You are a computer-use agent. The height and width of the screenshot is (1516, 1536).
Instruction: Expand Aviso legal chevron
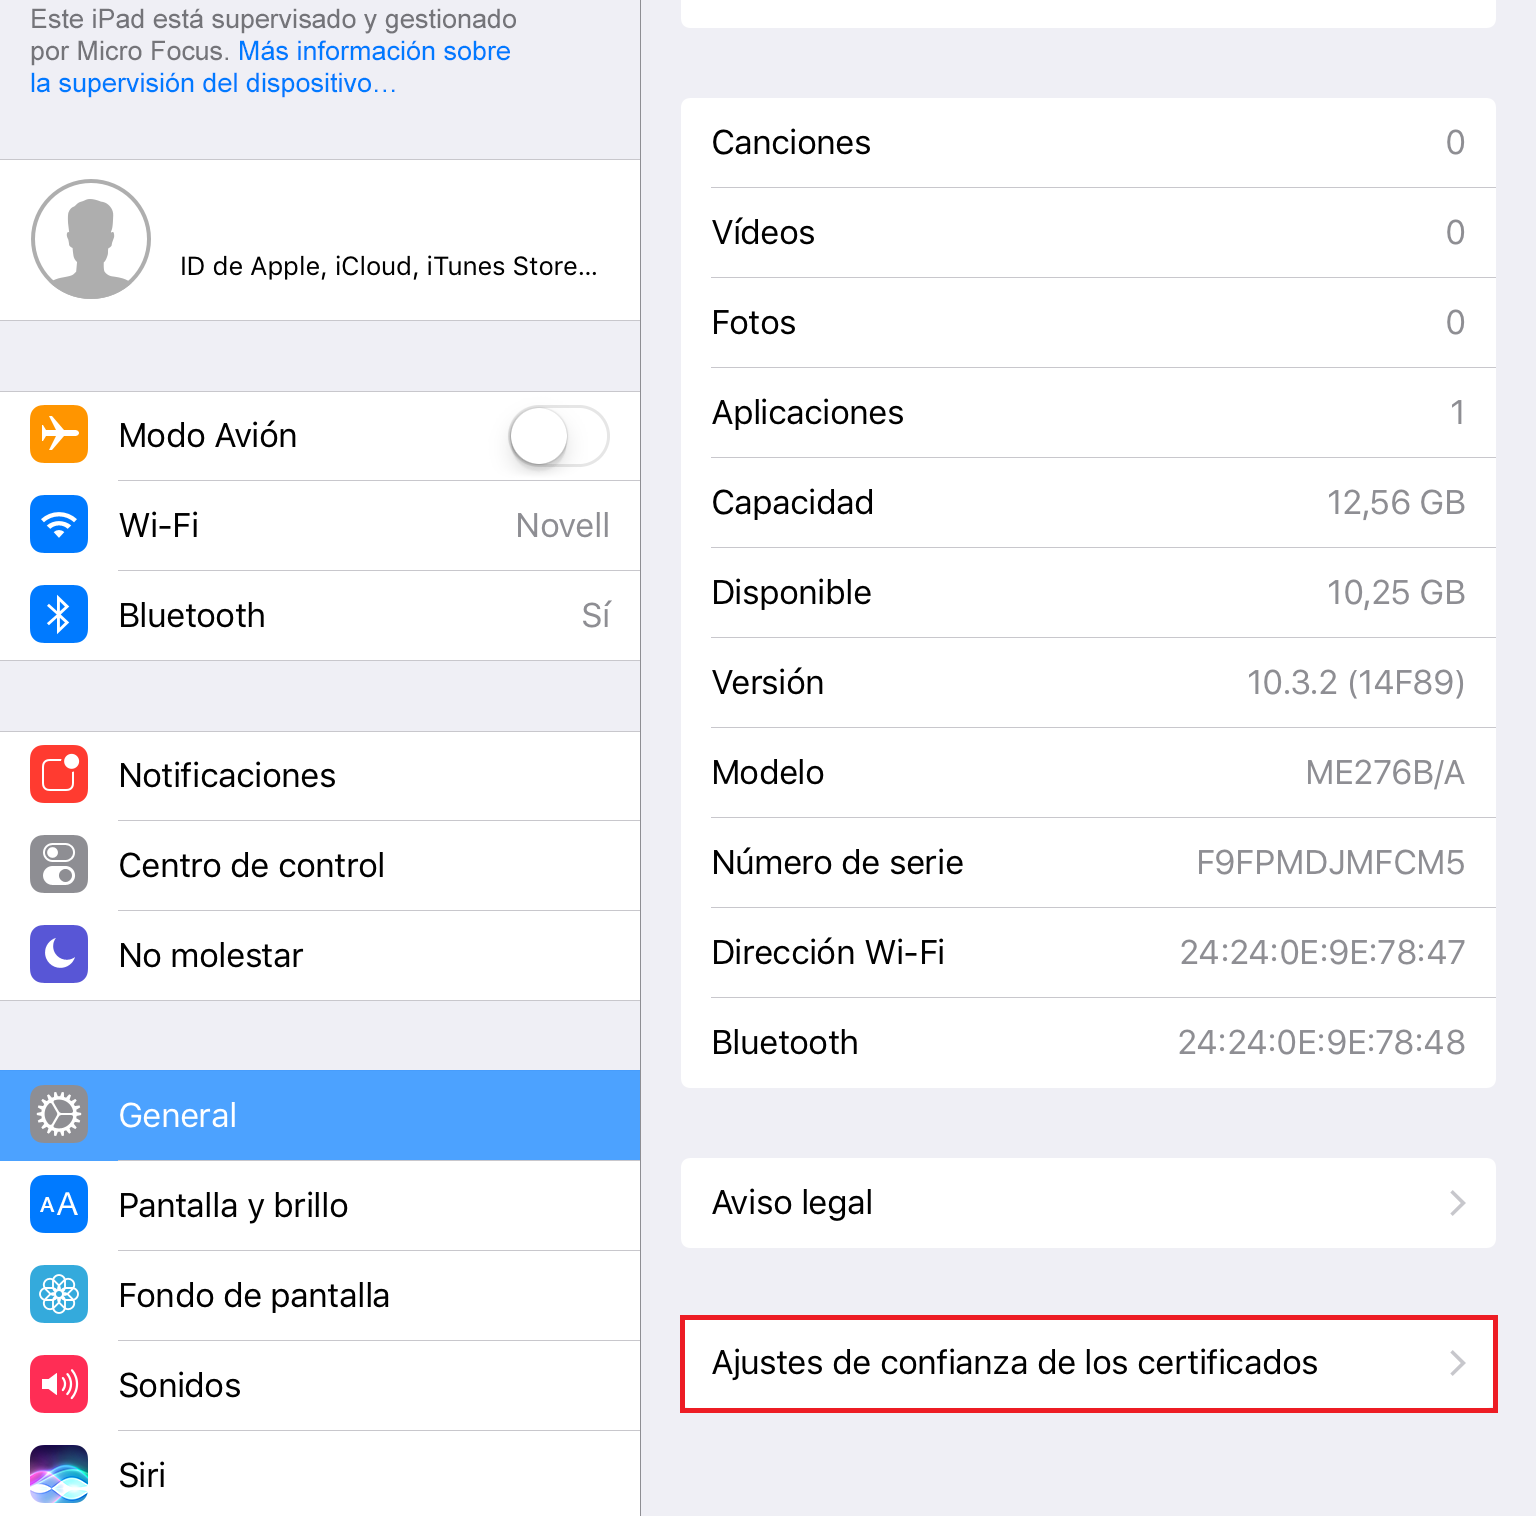(x=1458, y=1203)
